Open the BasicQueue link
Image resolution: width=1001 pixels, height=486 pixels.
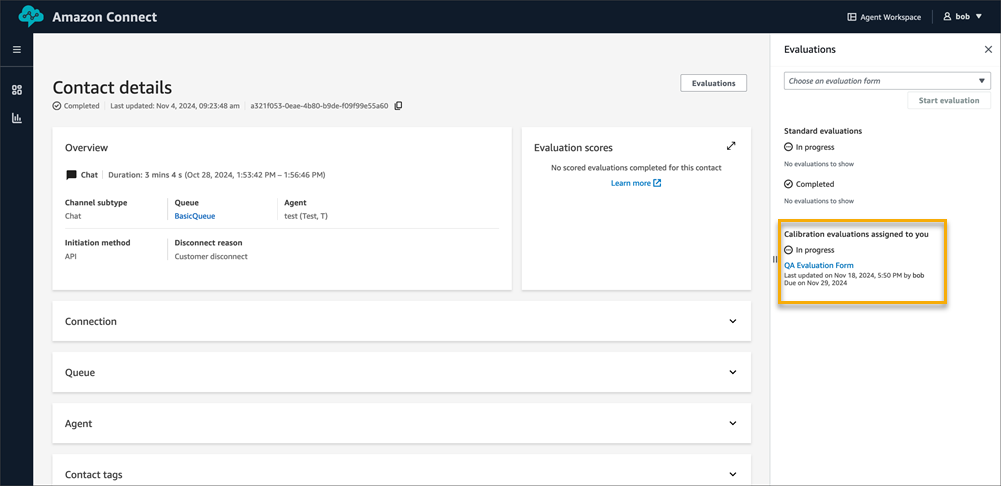195,216
